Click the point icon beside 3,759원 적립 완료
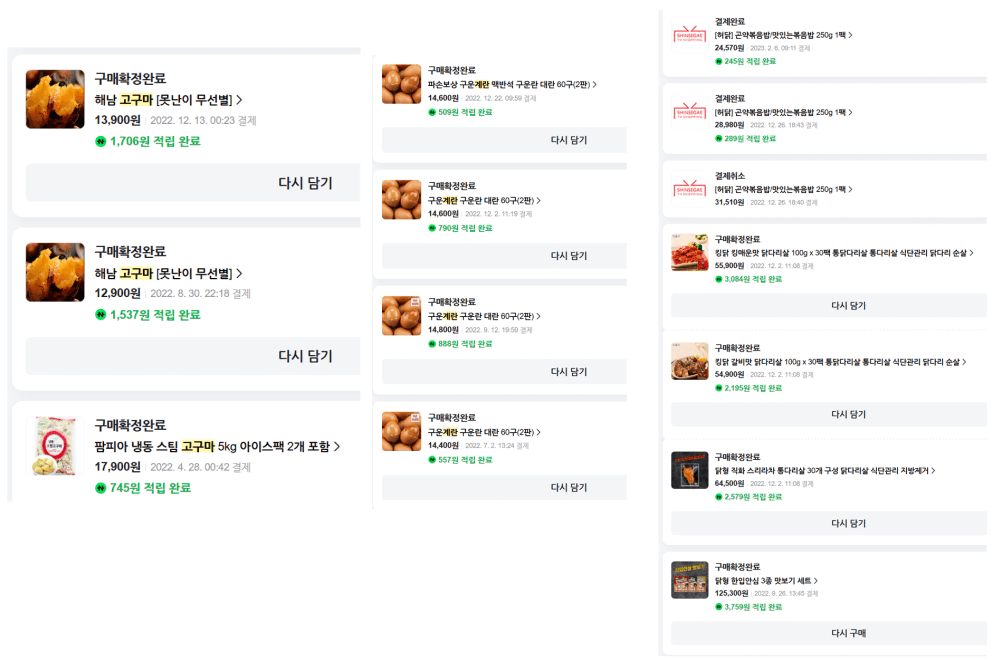 click(718, 607)
